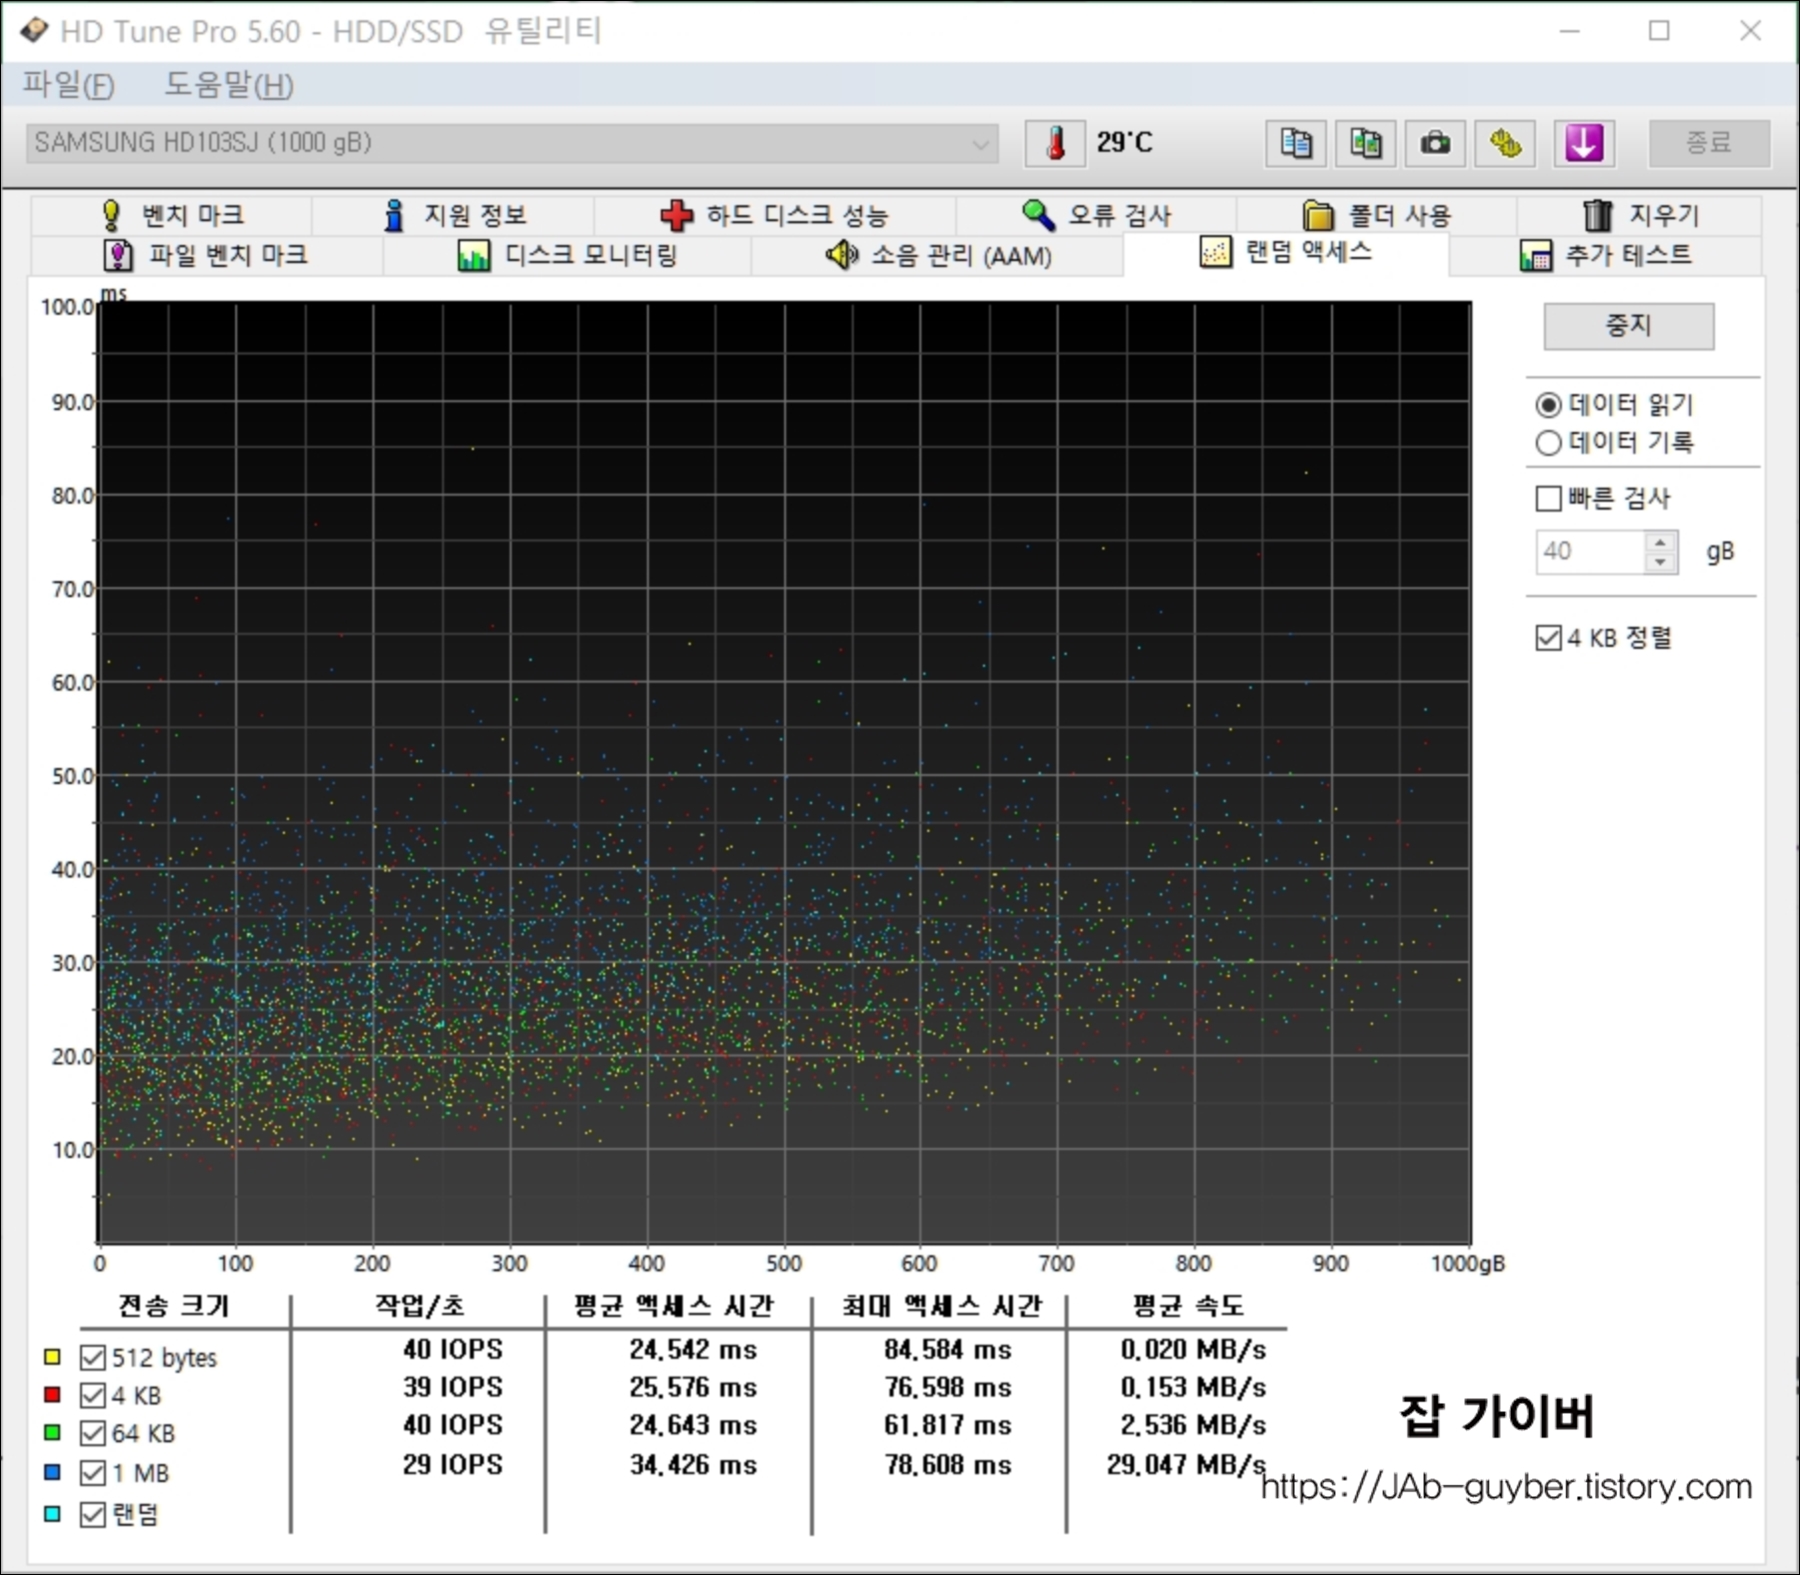Click the 중지 stop button
The height and width of the screenshot is (1575, 1800).
1628,326
